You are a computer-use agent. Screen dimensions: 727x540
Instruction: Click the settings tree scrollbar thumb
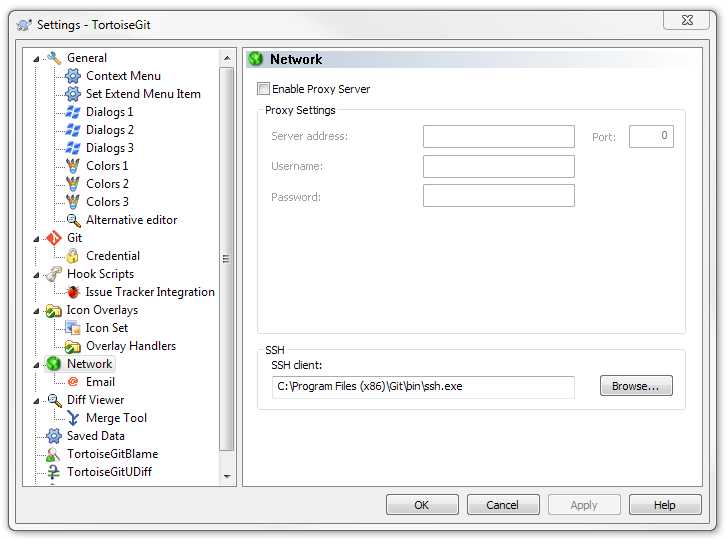[x=226, y=259]
